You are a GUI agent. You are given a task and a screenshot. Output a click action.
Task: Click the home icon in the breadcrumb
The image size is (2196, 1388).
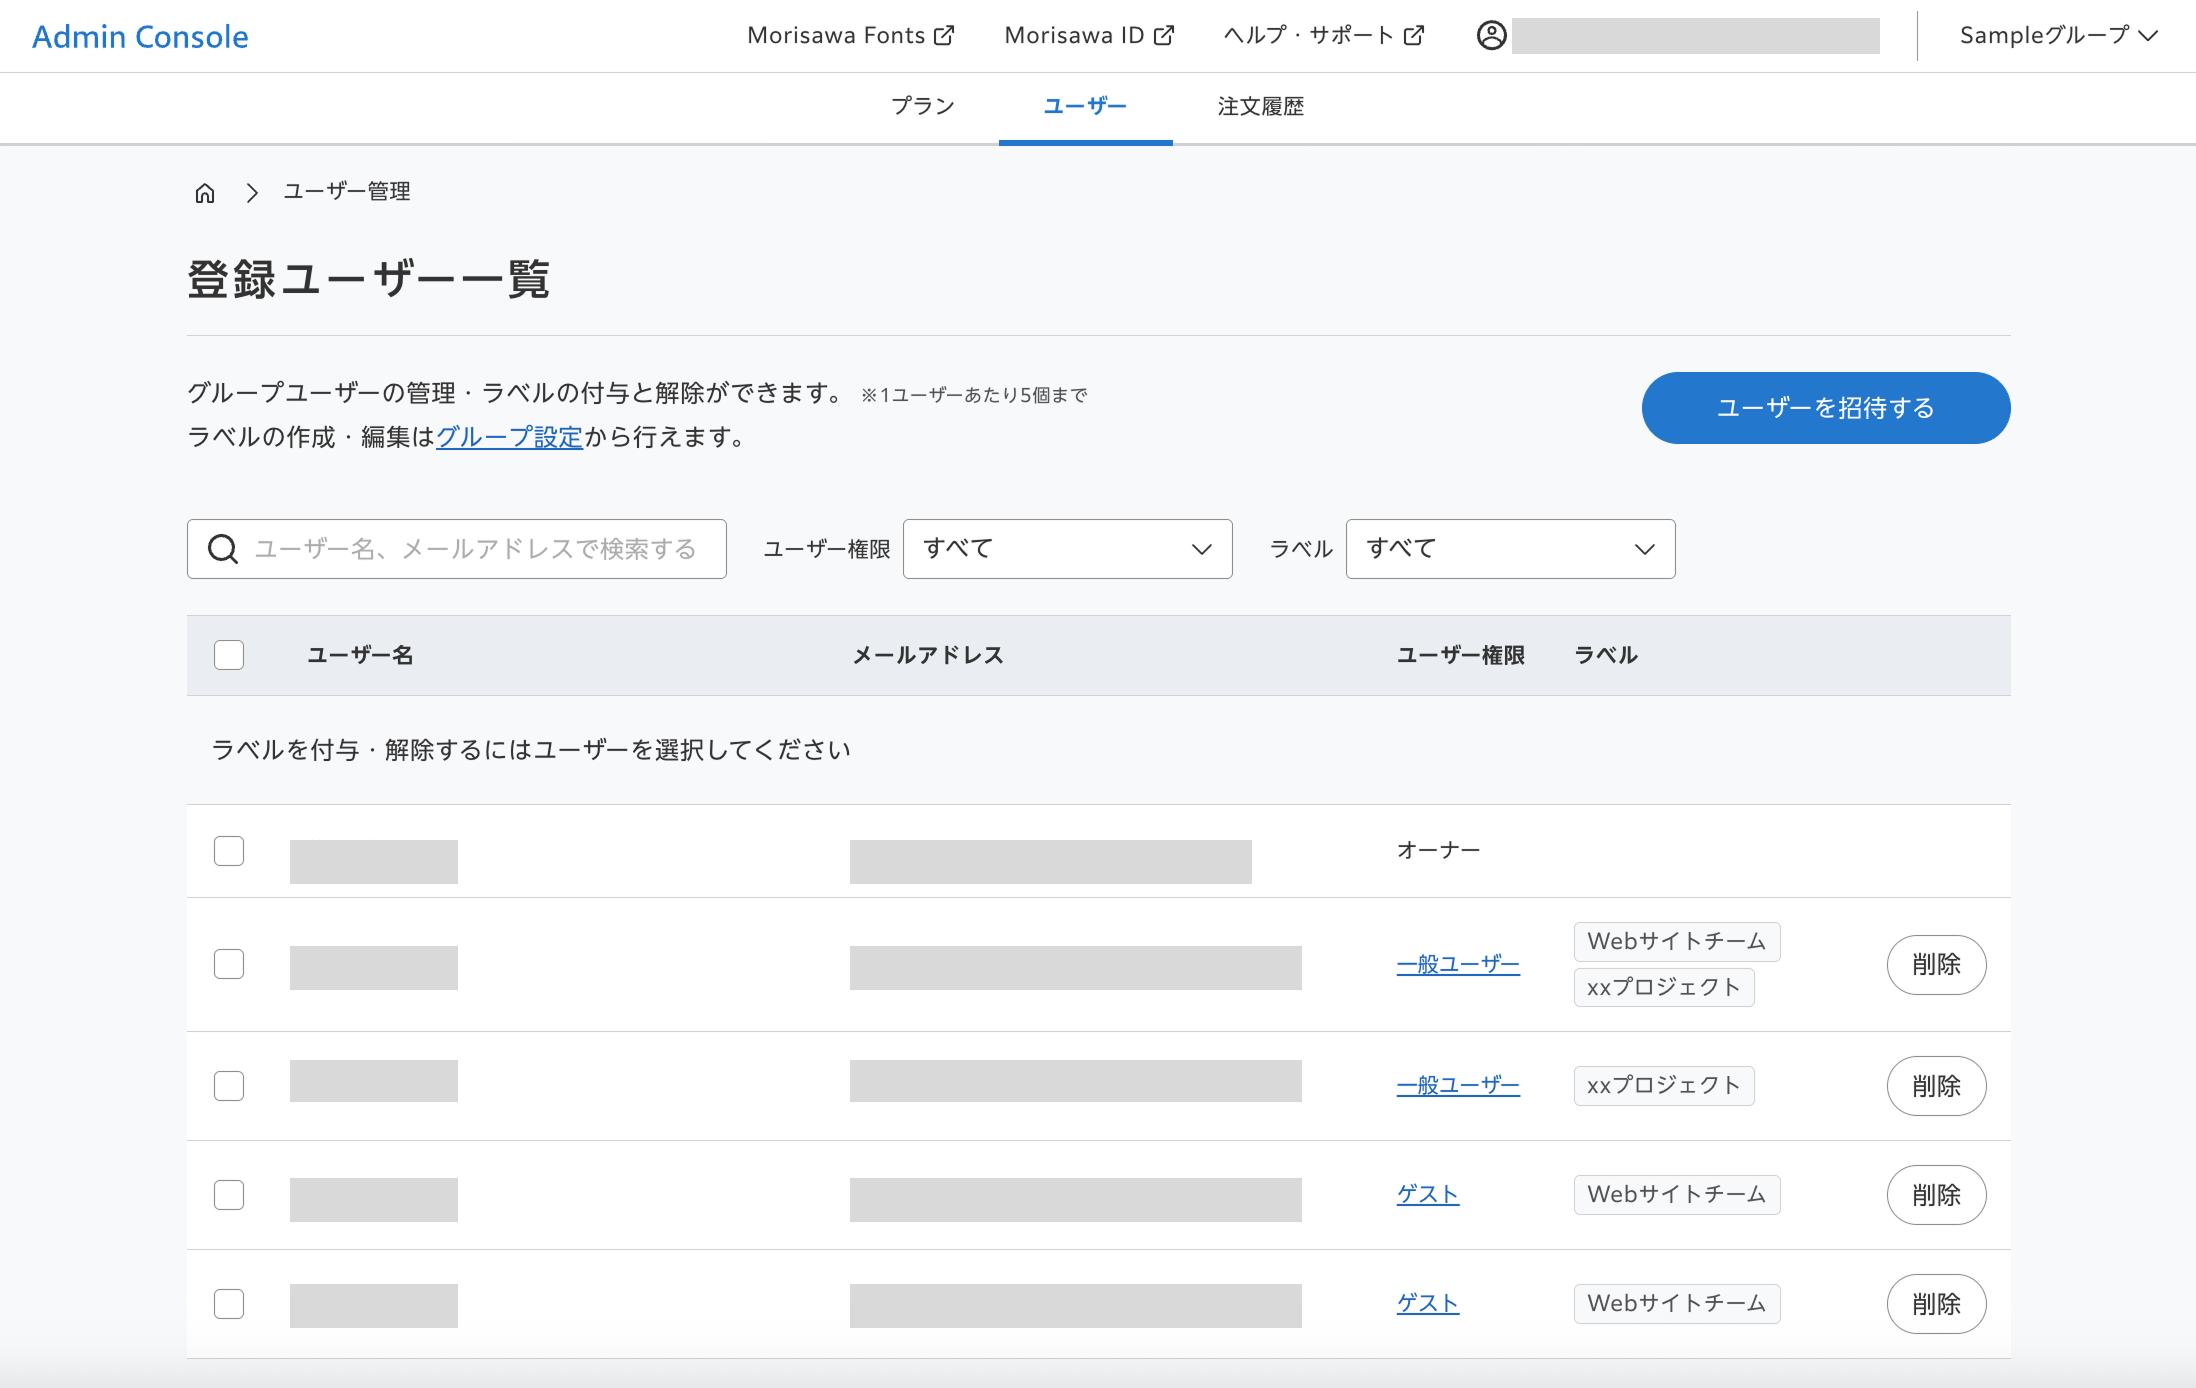click(x=205, y=192)
